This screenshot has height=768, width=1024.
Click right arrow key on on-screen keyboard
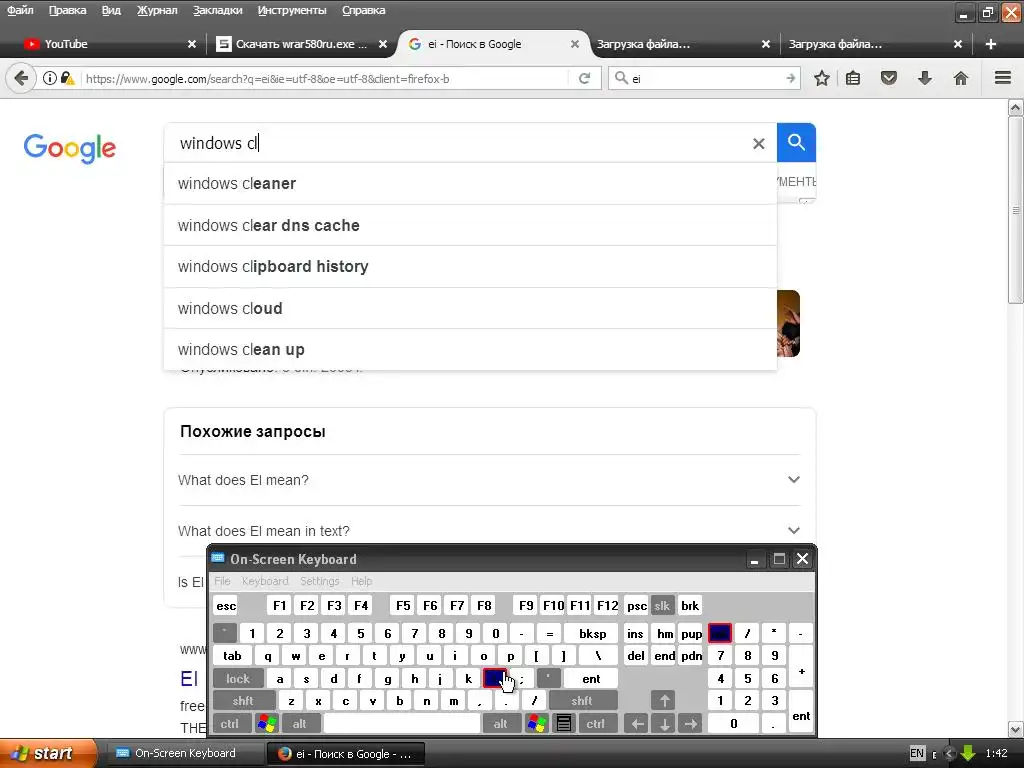pyautogui.click(x=690, y=724)
